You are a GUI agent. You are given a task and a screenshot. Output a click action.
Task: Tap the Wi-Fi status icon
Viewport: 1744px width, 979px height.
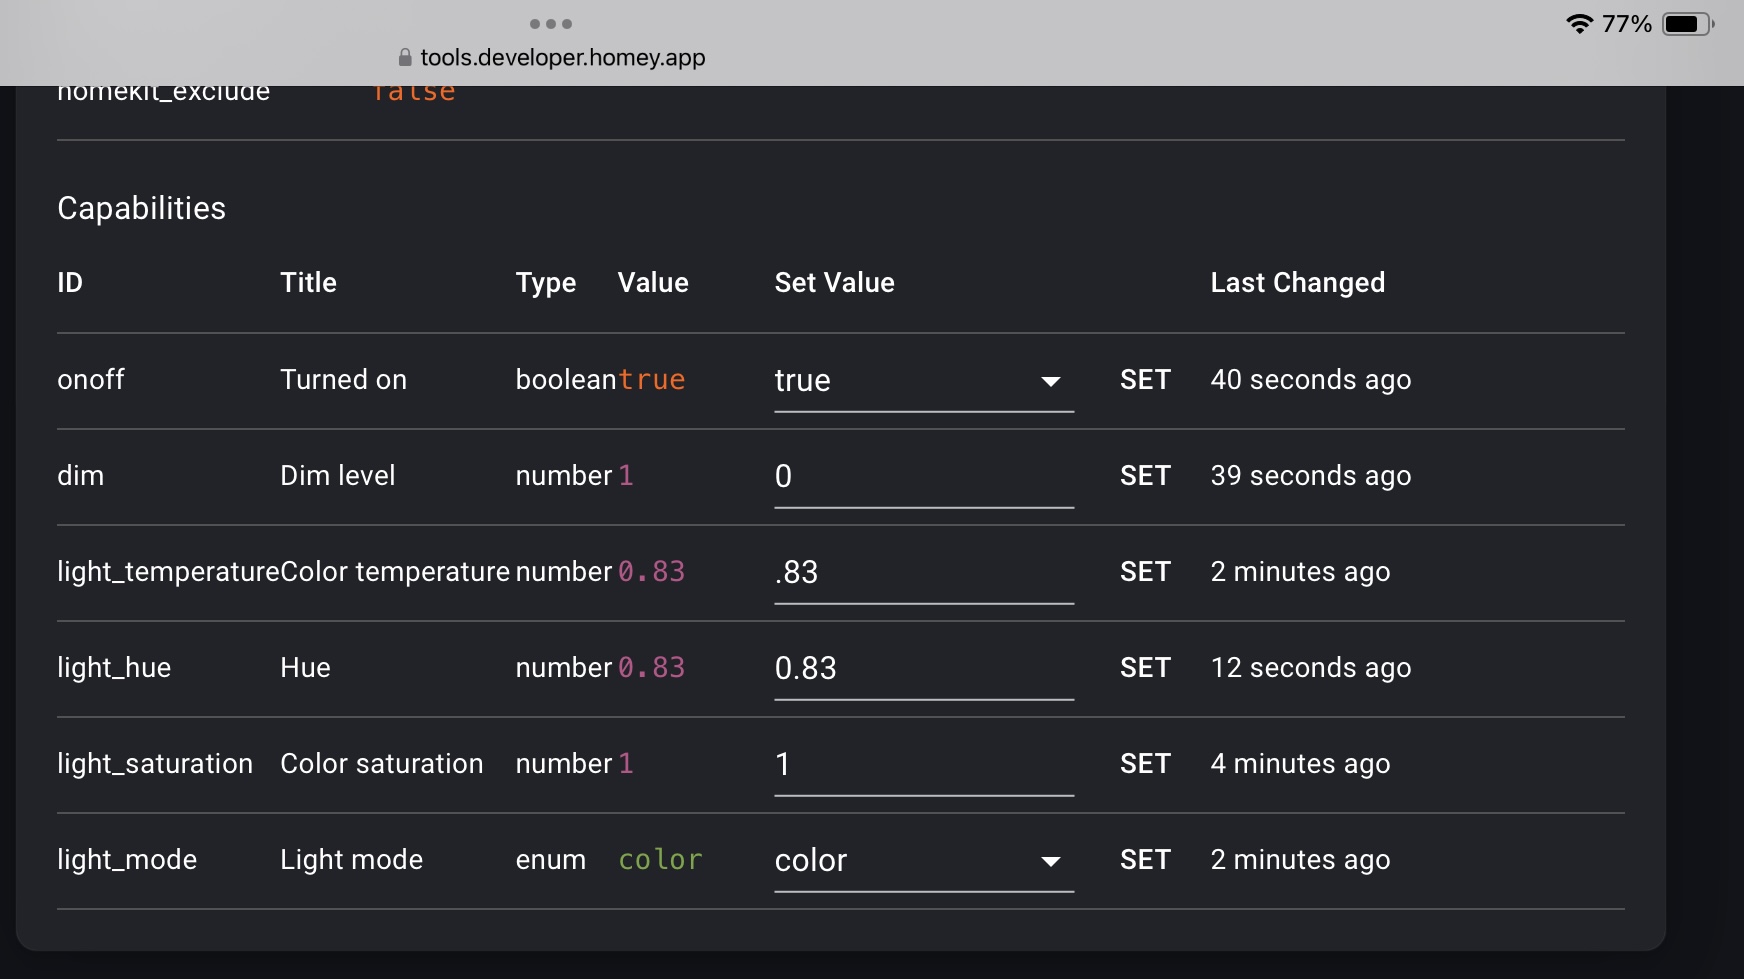coord(1579,24)
